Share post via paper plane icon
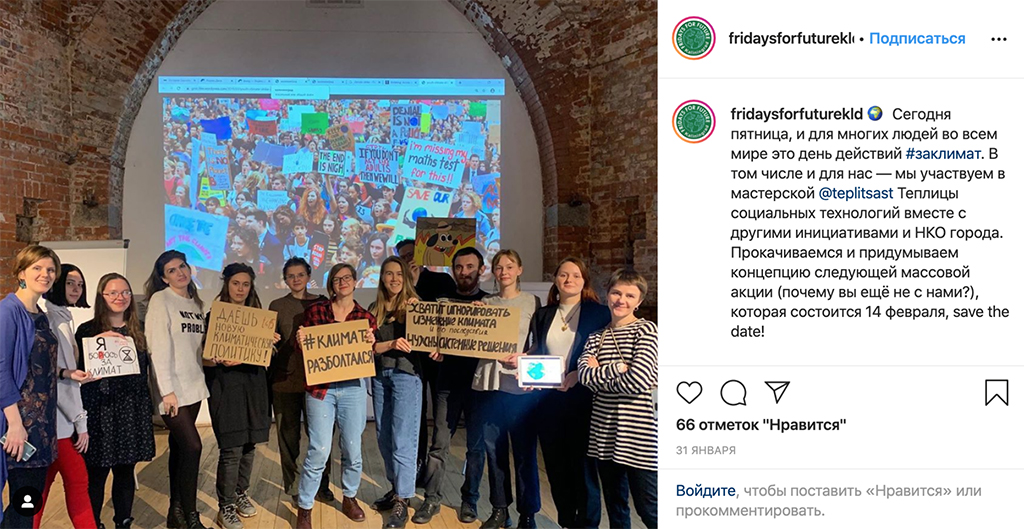The width and height of the screenshot is (1024, 529). point(777,392)
